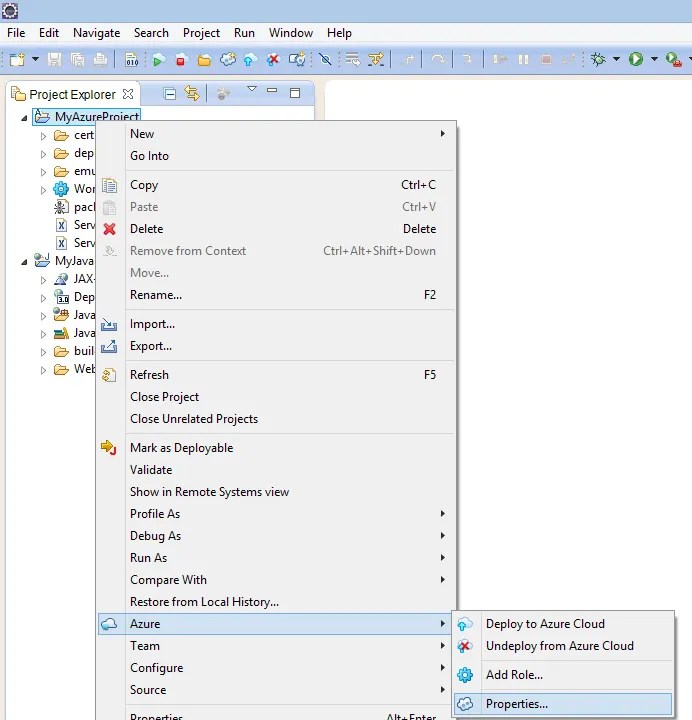The image size is (692, 720).
Task: Choose Export... in the context menu
Action: (x=277, y=346)
